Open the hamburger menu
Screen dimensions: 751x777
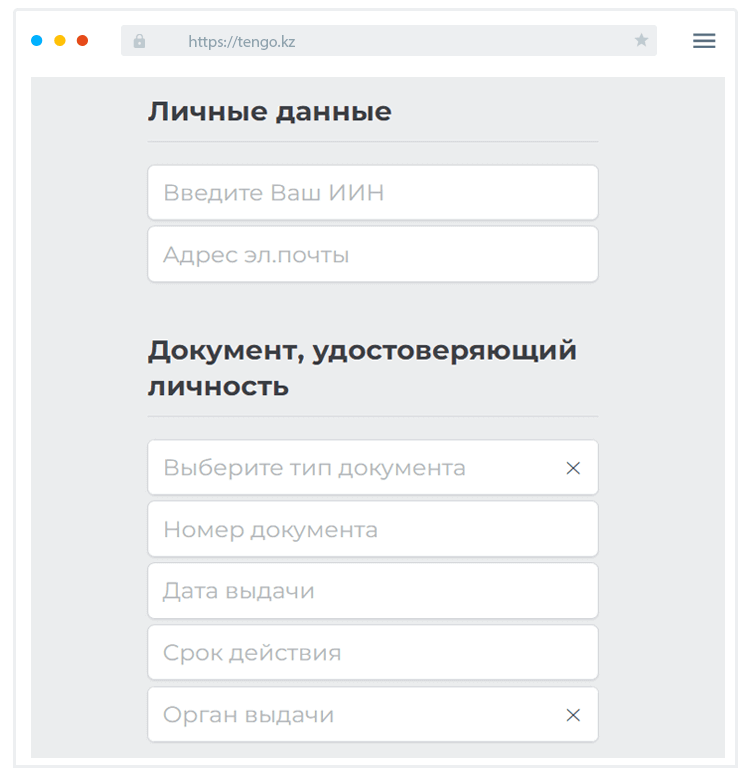point(703,41)
